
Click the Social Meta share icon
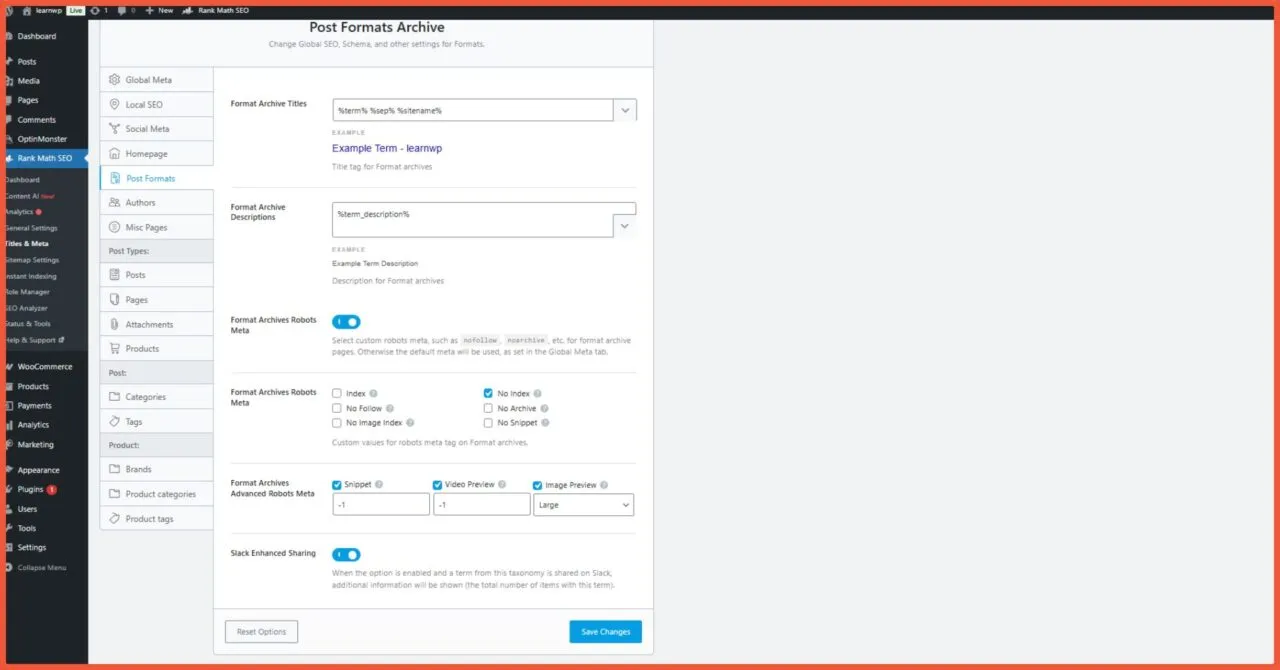(x=115, y=129)
